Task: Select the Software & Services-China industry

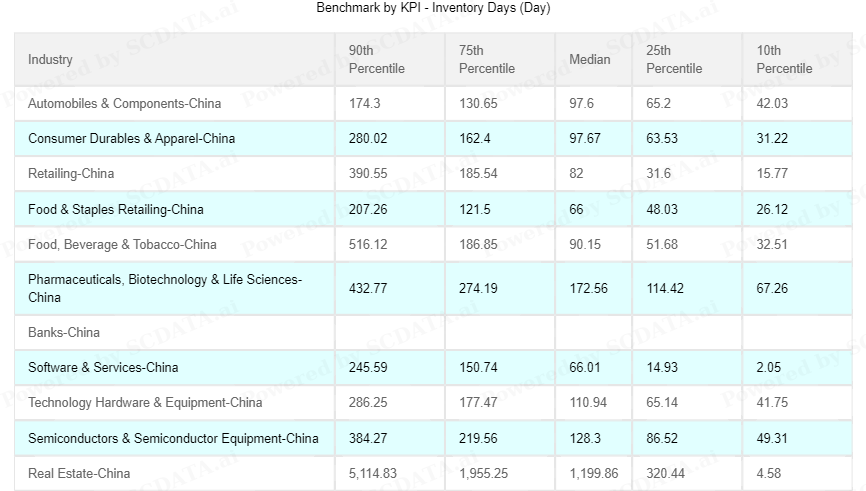Action: click(103, 368)
